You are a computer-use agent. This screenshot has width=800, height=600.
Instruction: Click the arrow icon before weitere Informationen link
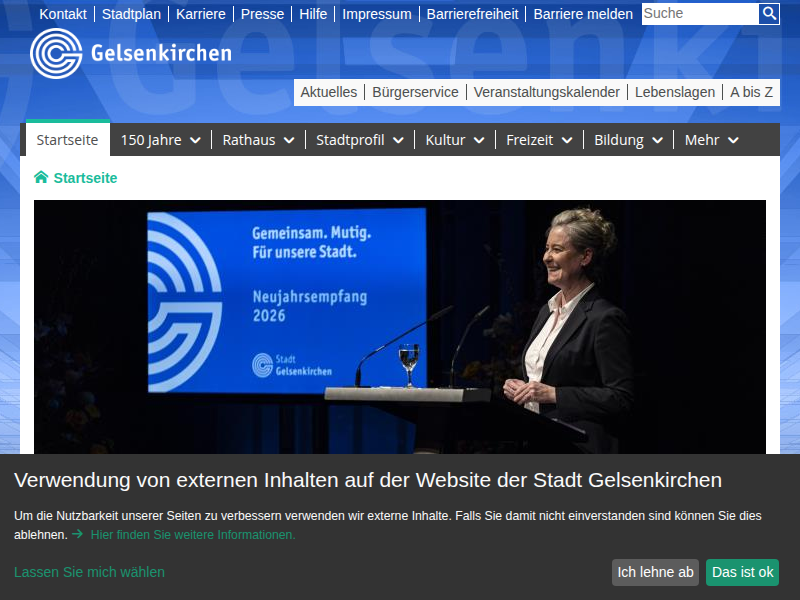point(78,534)
